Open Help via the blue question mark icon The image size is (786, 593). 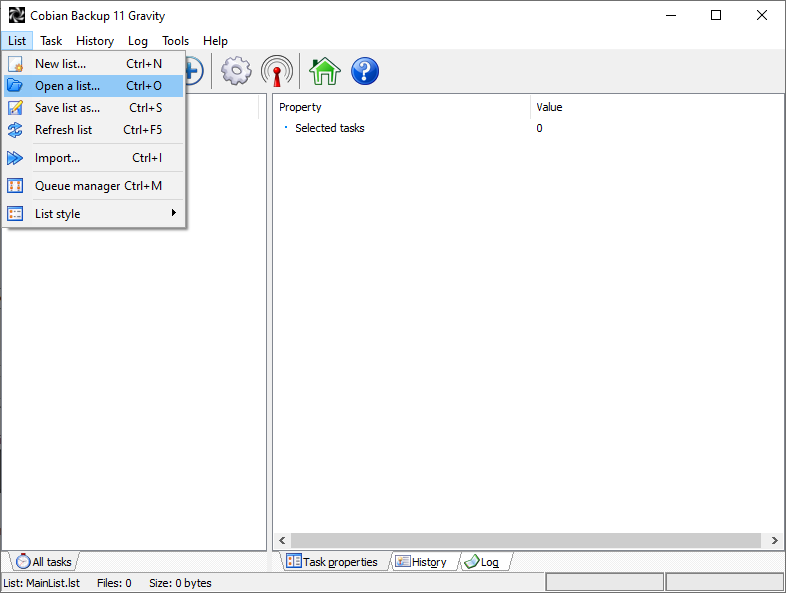(365, 71)
